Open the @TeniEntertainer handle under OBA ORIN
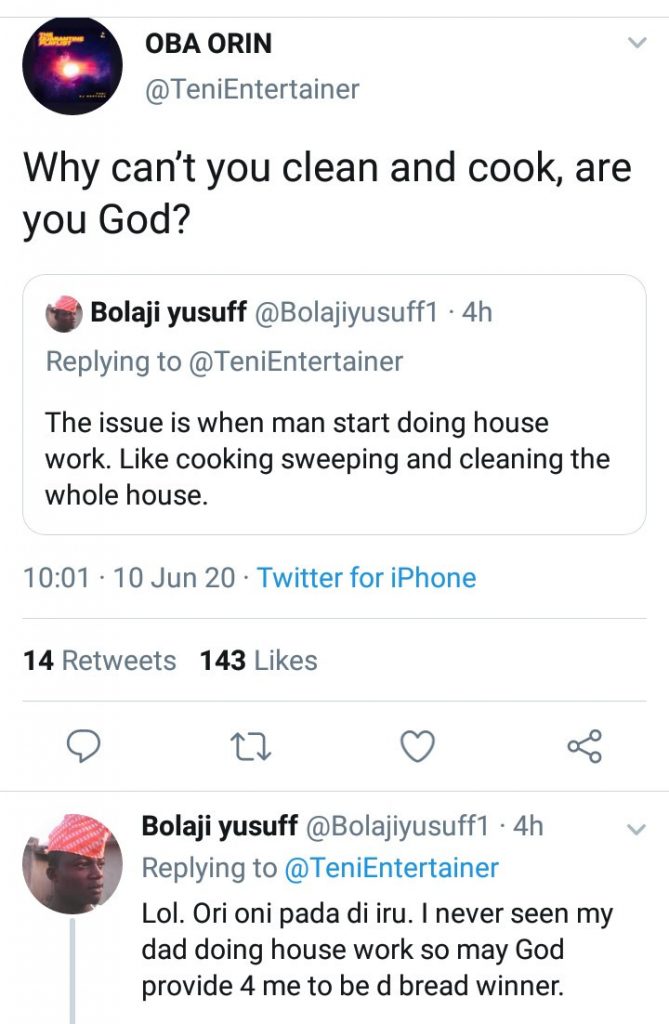 tap(252, 90)
